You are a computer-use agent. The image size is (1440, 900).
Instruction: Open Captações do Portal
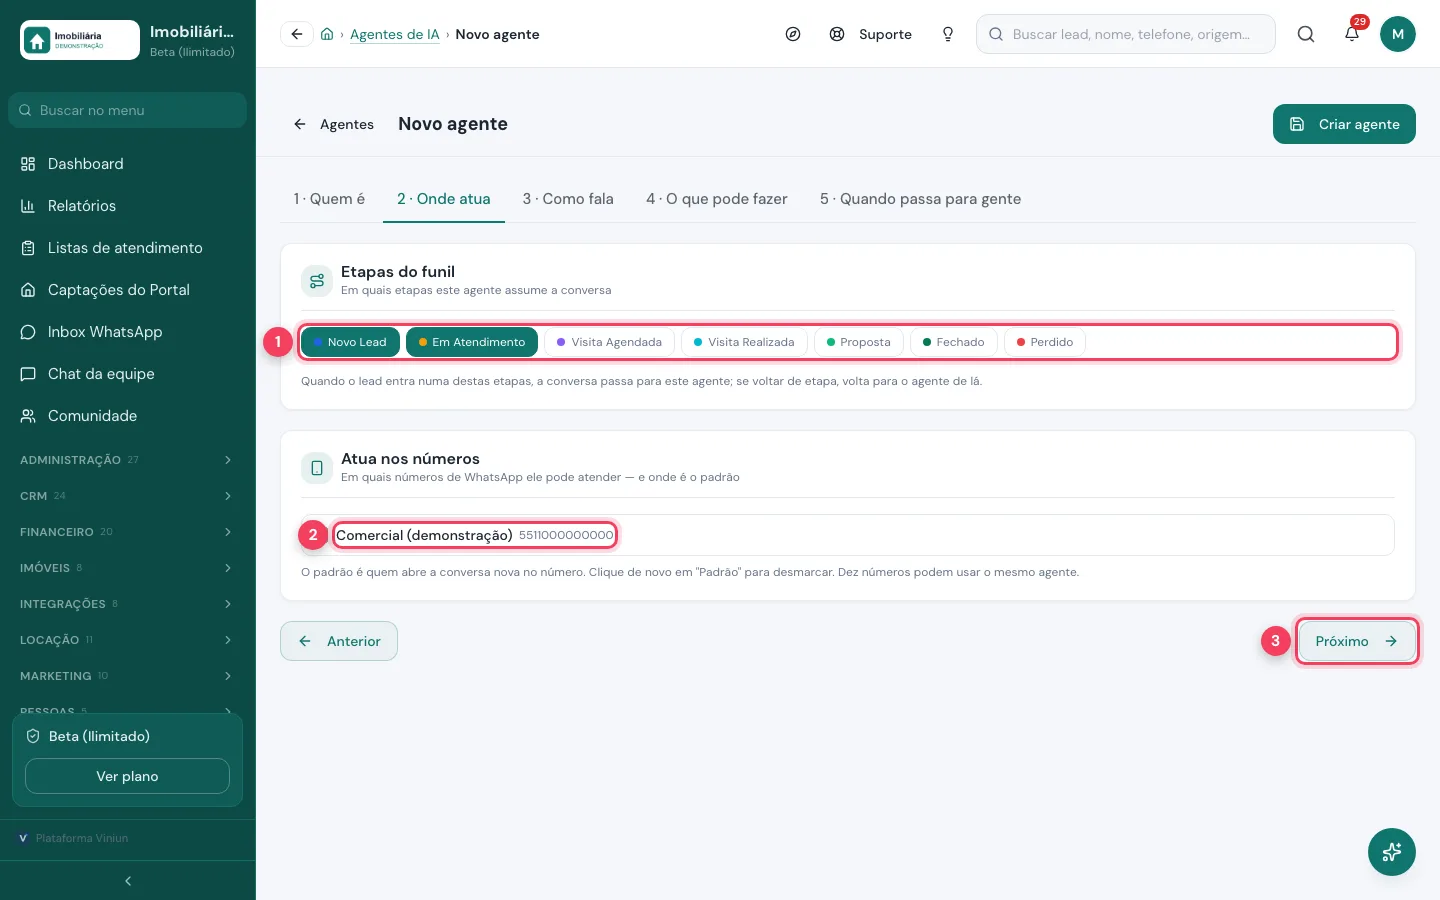(128, 290)
